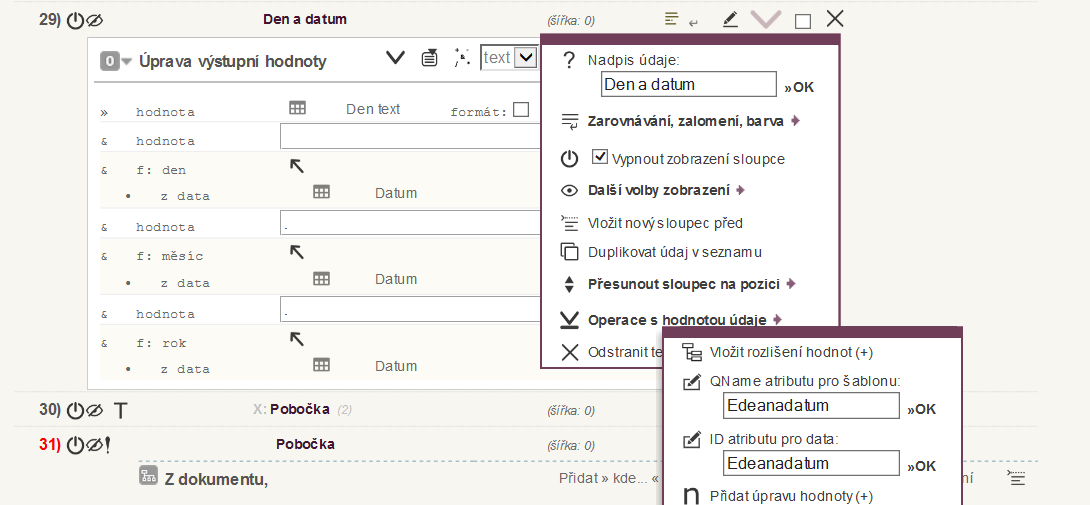The image size is (1090, 505).
Task: Select 'Duplikovat údaj v seznamu'
Action: point(675,252)
